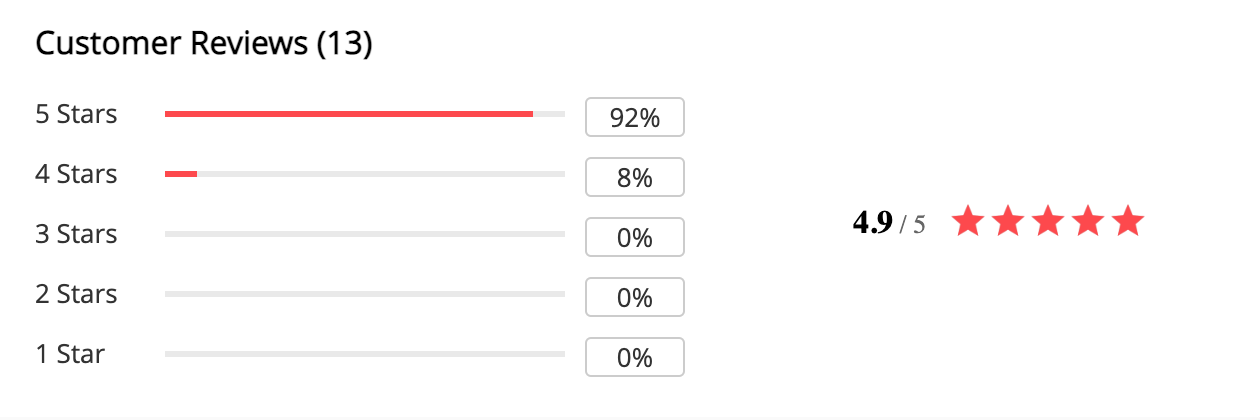The width and height of the screenshot is (1260, 420).
Task: Select the 5 Stars label
Action: click(x=76, y=114)
